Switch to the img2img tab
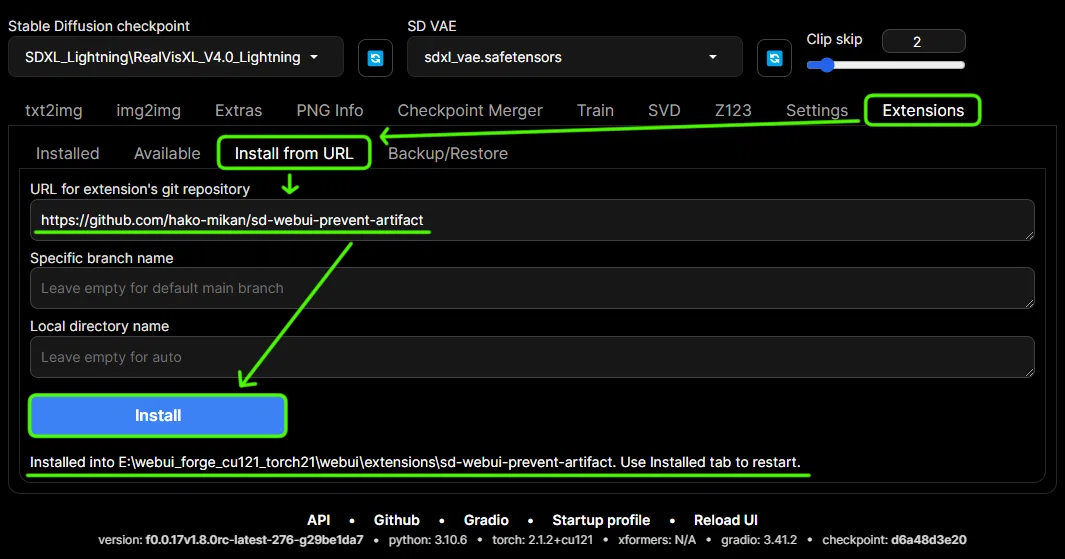Viewport: 1065px width, 559px height. pyautogui.click(x=149, y=110)
